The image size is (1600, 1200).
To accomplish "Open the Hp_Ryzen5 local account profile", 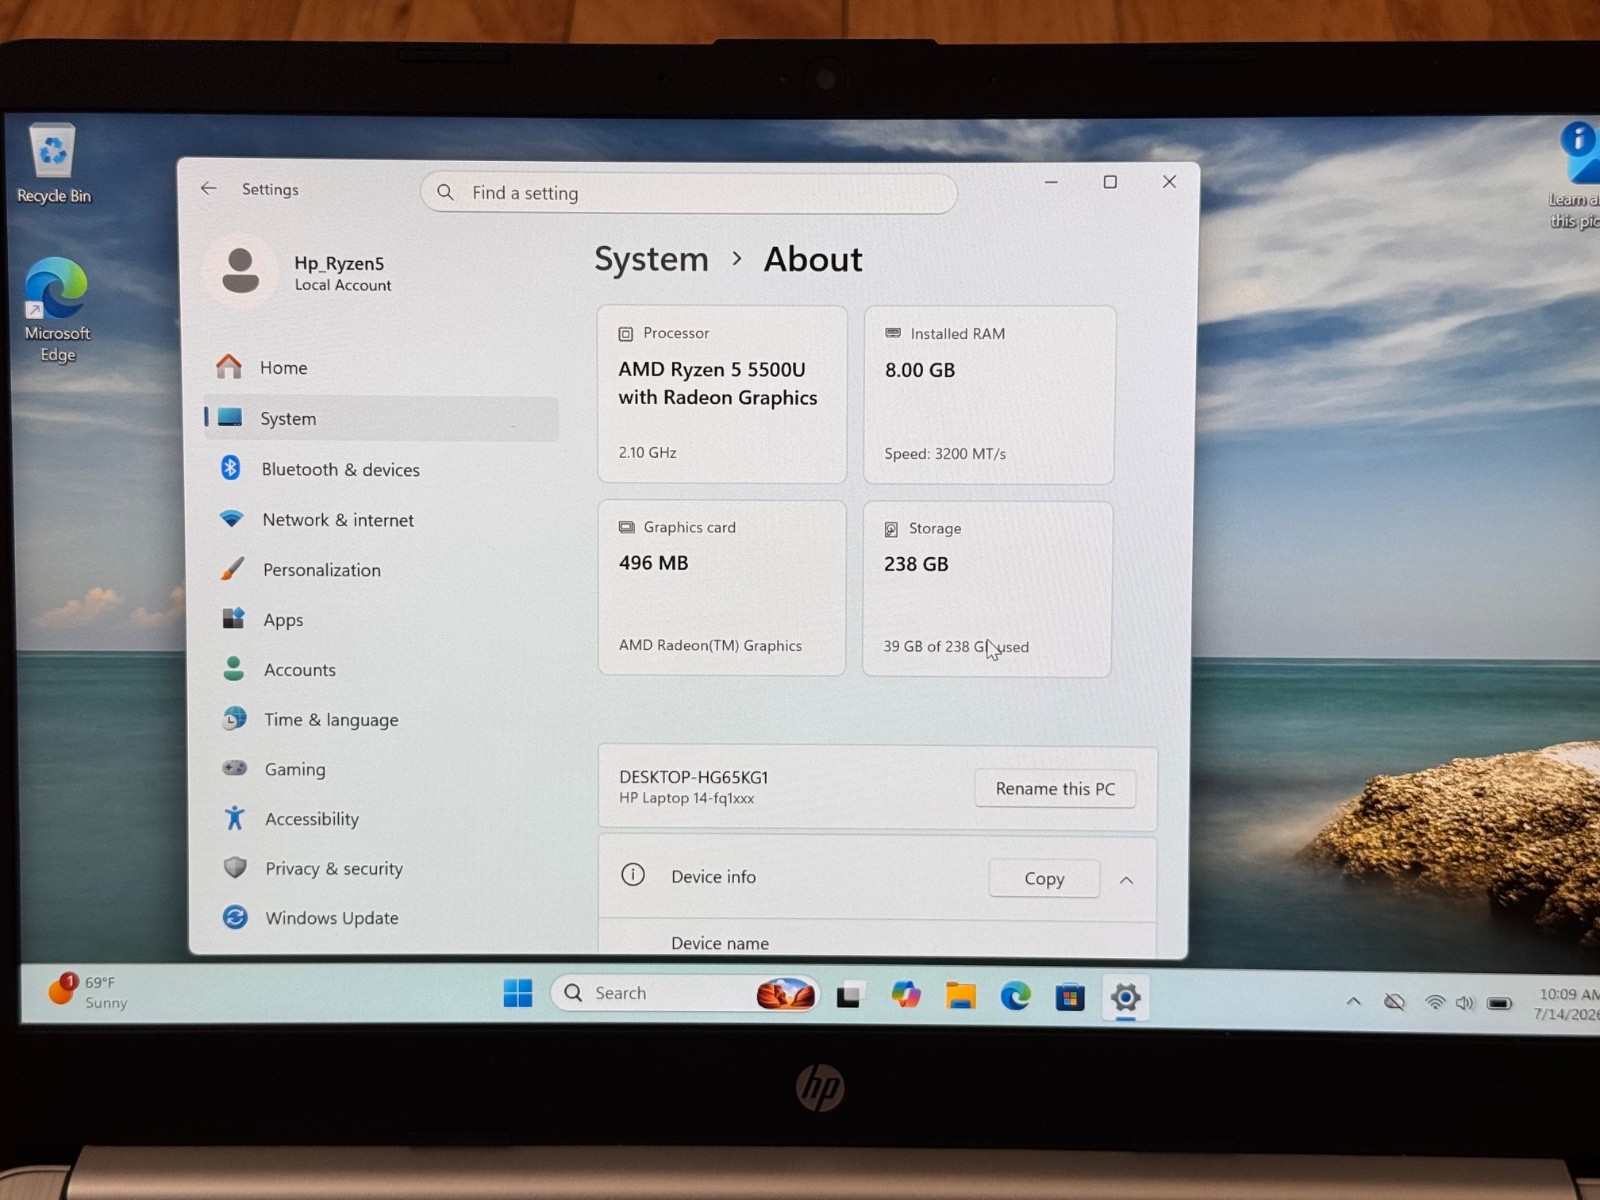I will click(300, 272).
